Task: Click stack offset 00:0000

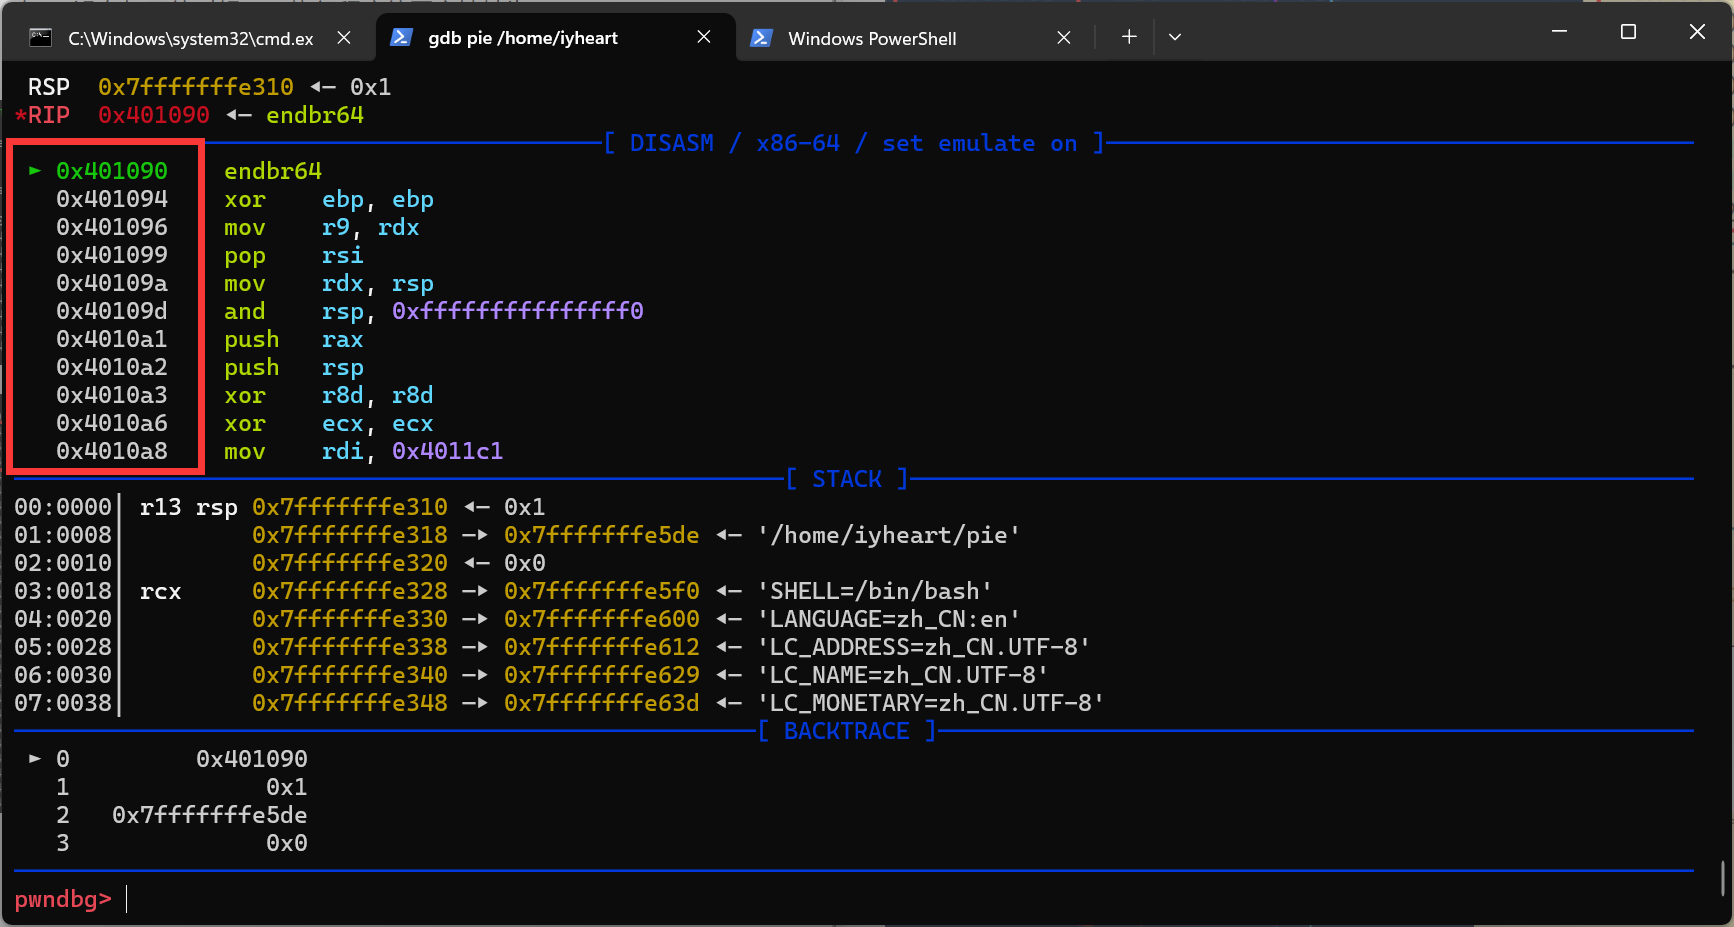Action: [x=63, y=507]
